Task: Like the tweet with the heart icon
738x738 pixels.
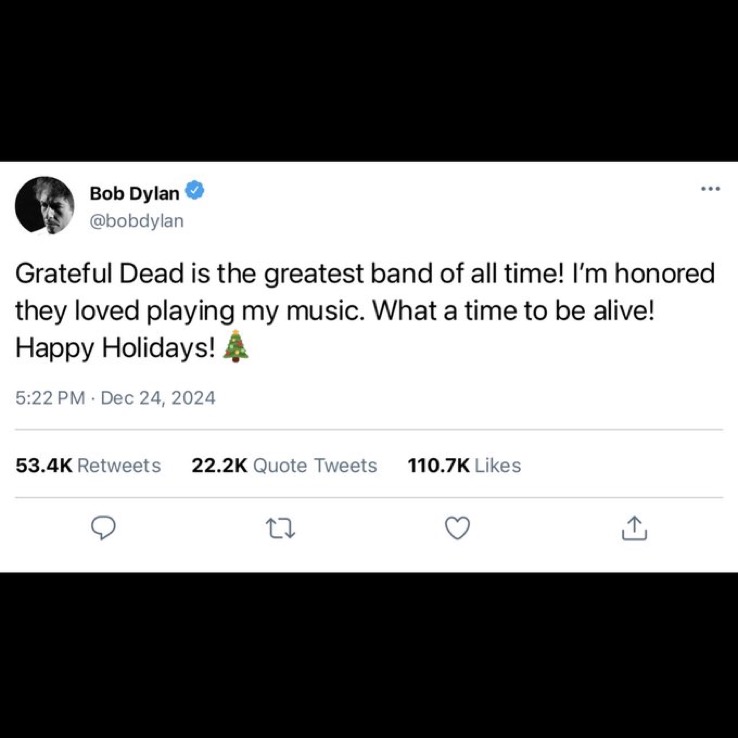Action: coord(457,528)
